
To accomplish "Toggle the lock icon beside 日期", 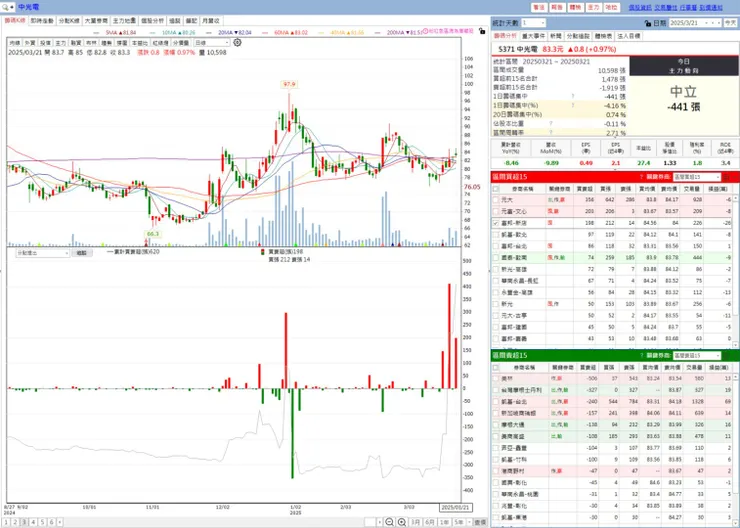I will (x=648, y=23).
